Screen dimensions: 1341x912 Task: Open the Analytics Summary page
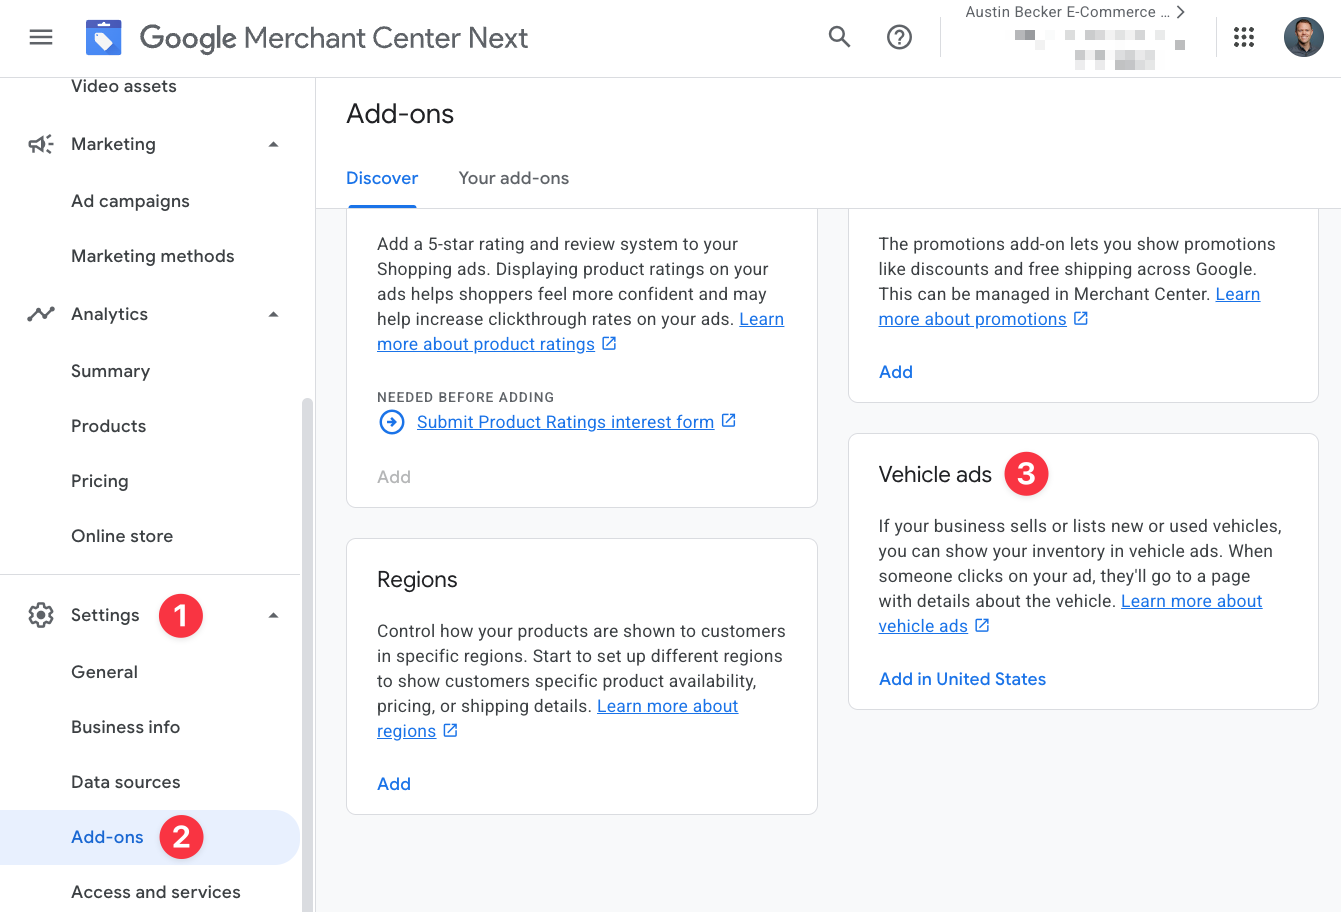click(x=111, y=371)
